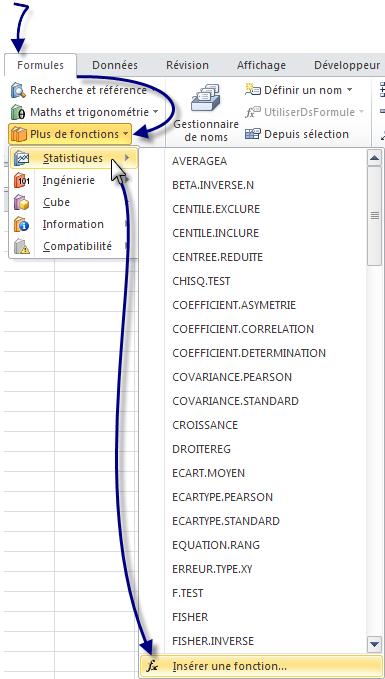Select Insérer une fonction... at menu bottom
Image resolution: width=385 pixels, height=679 pixels.
pos(262,666)
